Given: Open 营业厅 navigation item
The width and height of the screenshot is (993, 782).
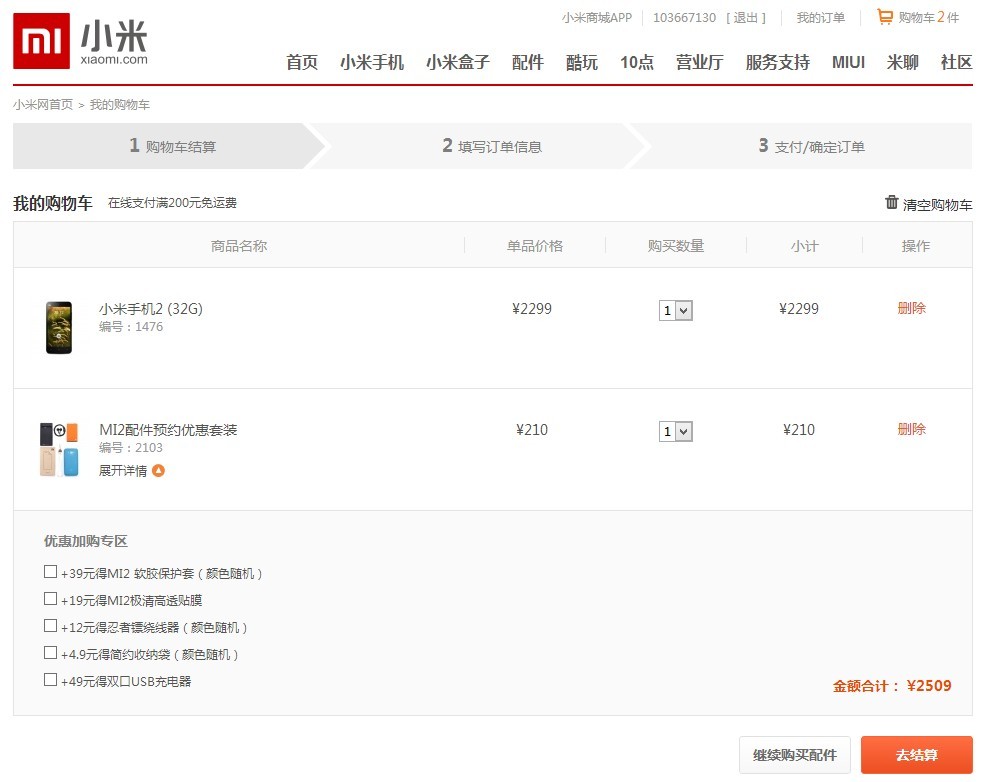Looking at the screenshot, I should click(x=700, y=62).
